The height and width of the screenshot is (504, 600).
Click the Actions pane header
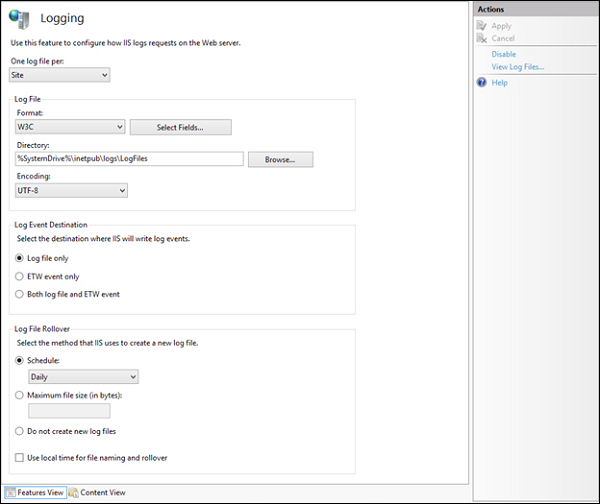point(536,9)
